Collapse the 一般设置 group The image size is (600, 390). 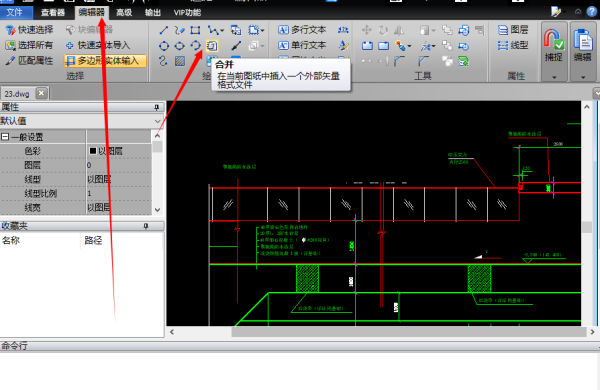click(x=5, y=137)
